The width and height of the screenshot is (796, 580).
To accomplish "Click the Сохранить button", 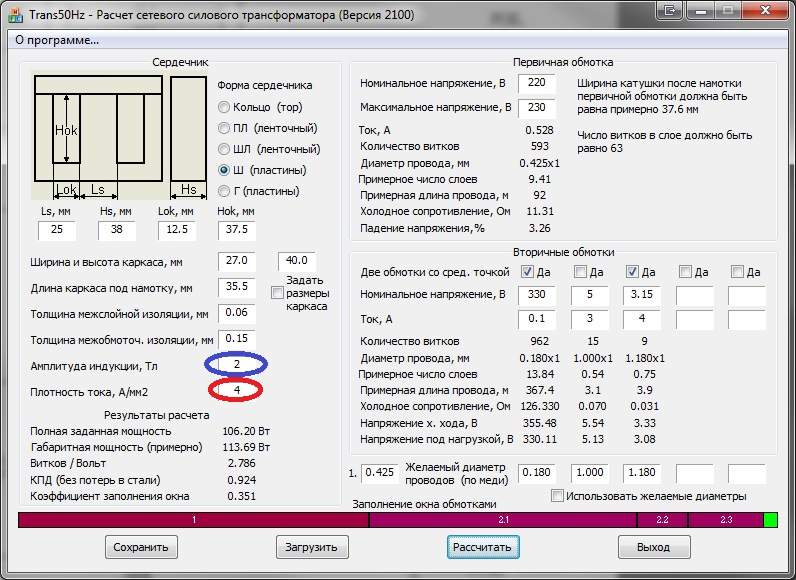I will click(142, 547).
